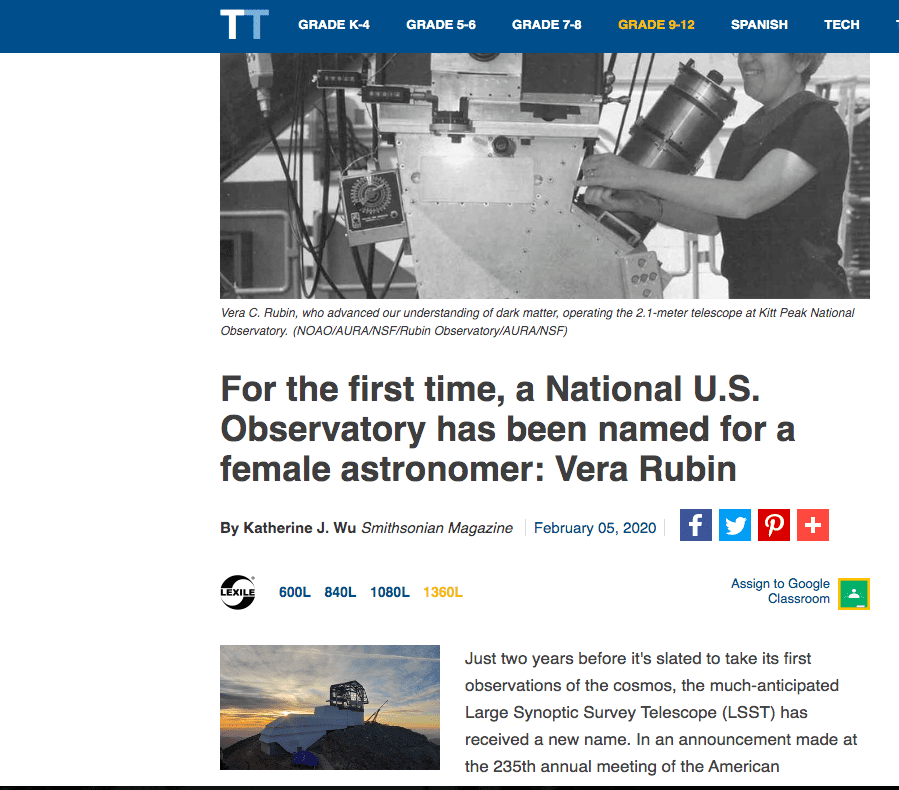Click the Vera Rubin telescope photo
The image size is (899, 790).
[x=545, y=175]
